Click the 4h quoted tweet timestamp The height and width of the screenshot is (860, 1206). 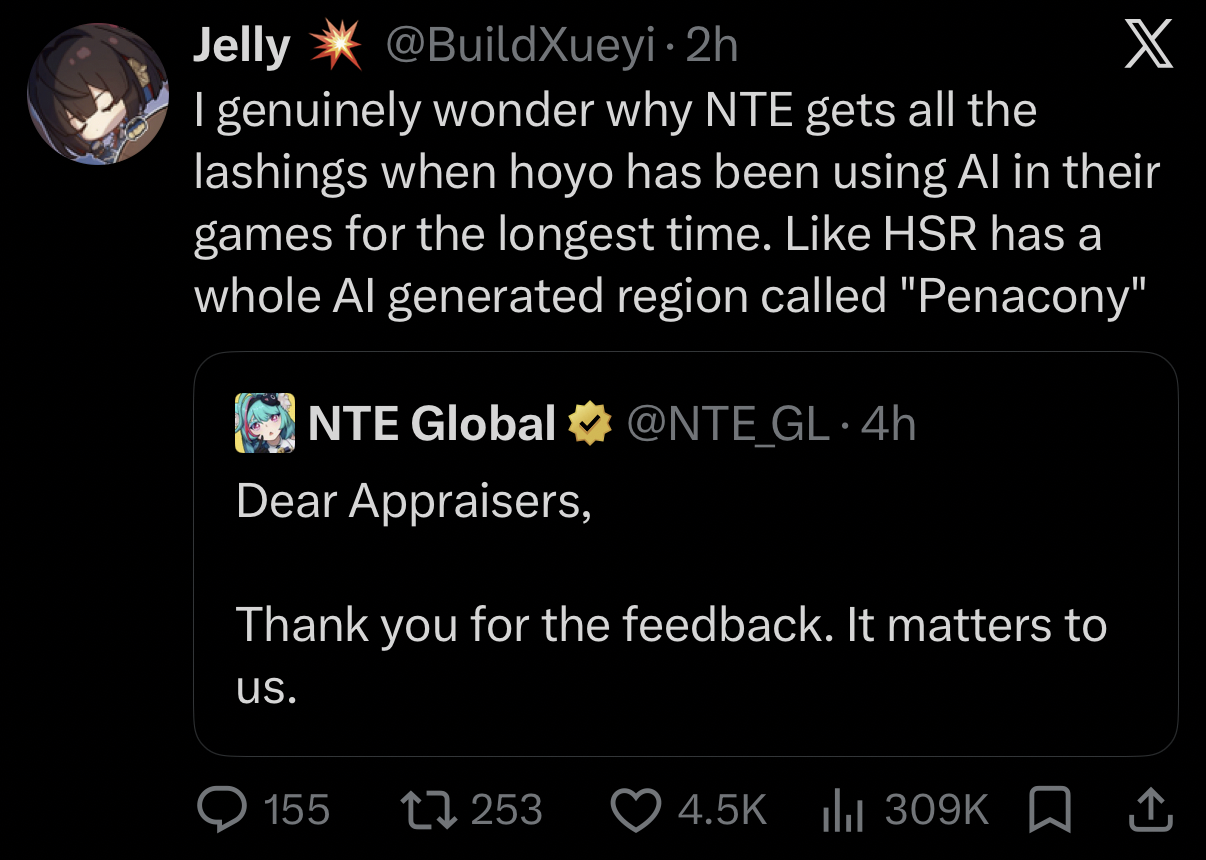tap(888, 425)
